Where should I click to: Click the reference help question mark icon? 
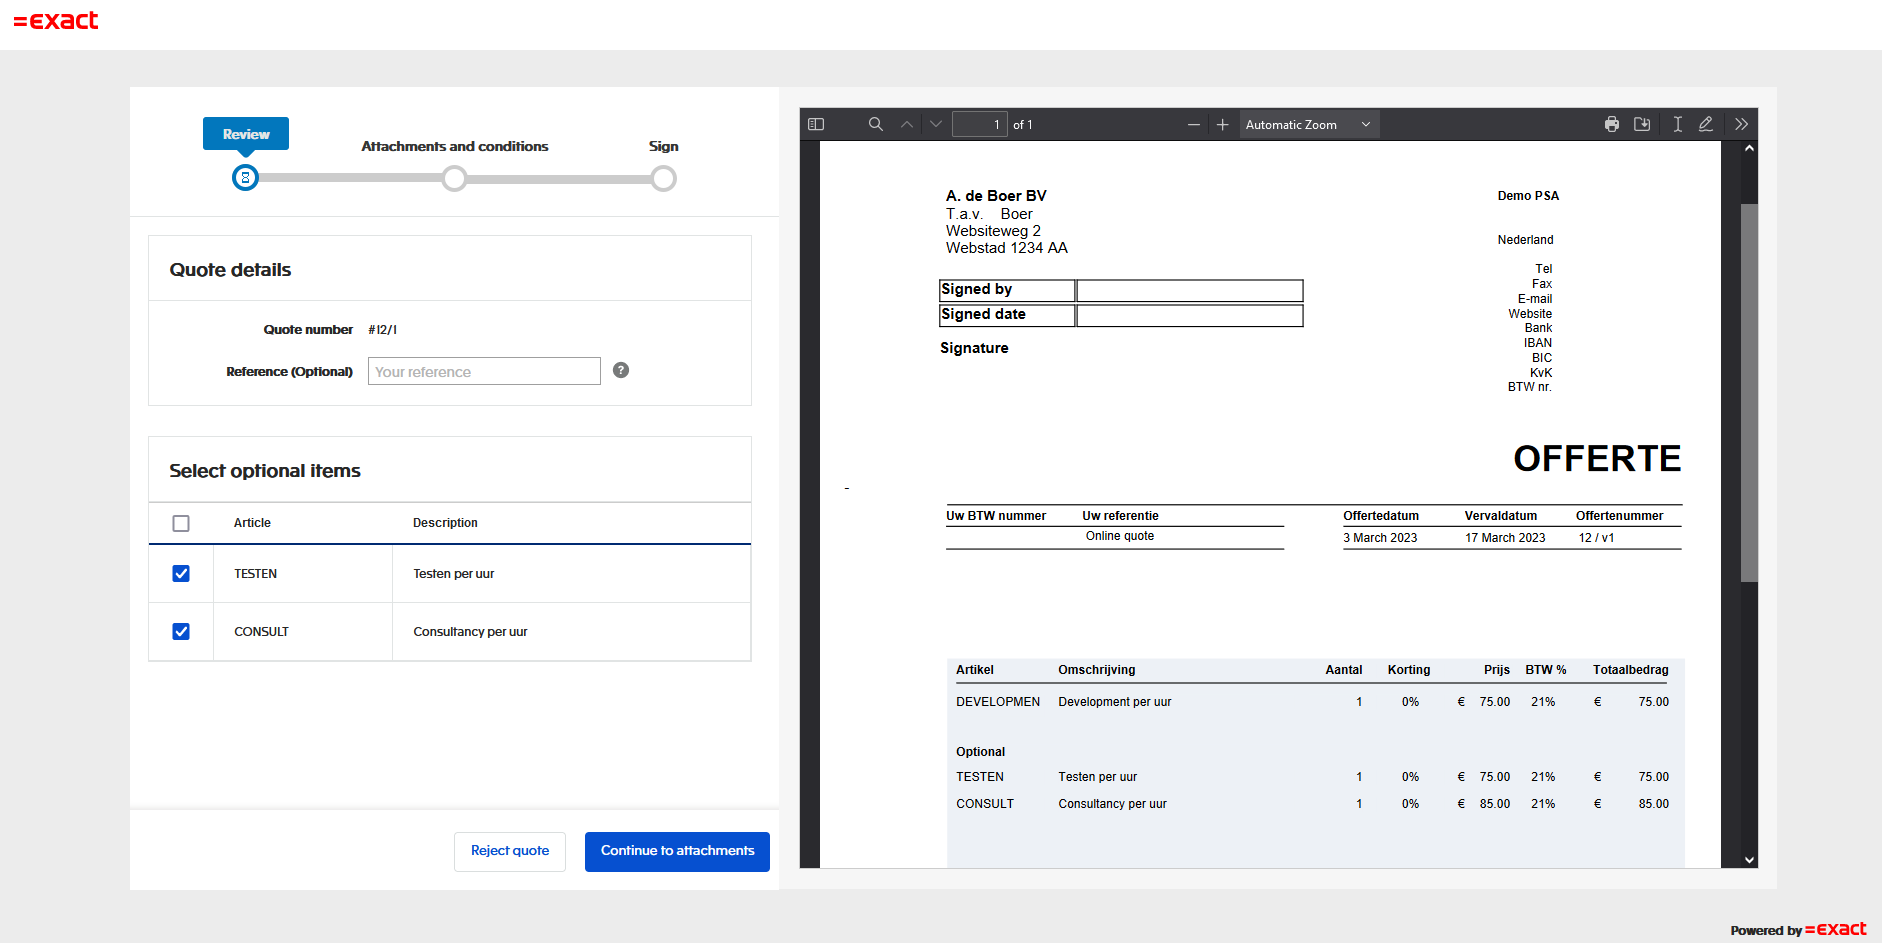(x=621, y=370)
